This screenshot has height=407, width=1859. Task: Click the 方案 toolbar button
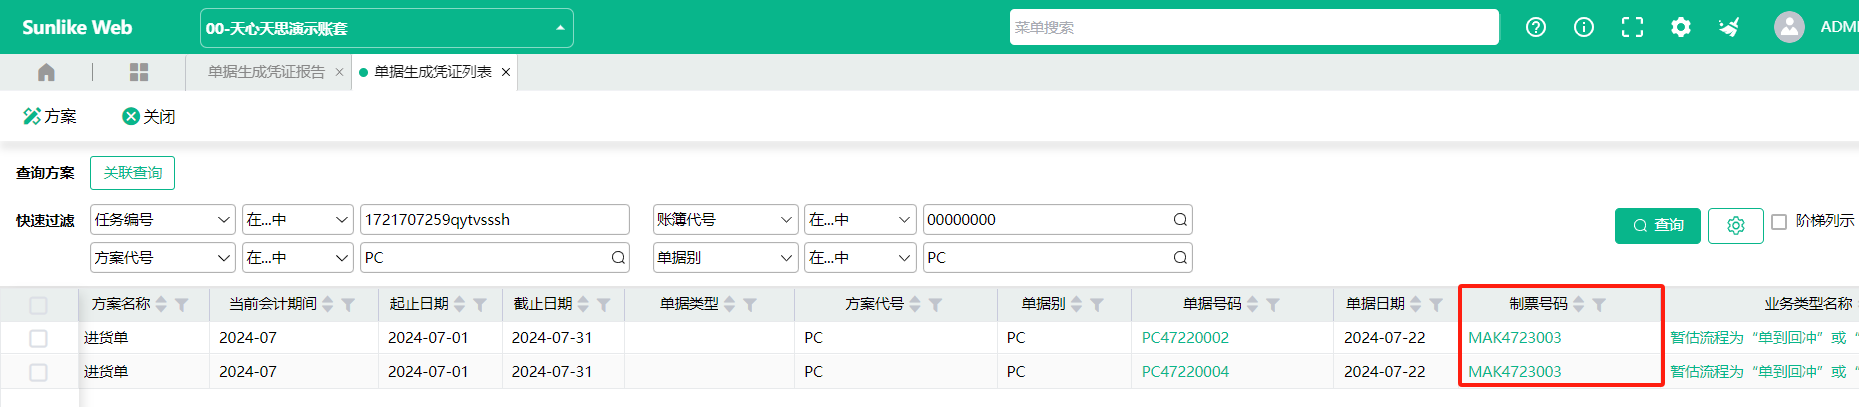point(50,116)
